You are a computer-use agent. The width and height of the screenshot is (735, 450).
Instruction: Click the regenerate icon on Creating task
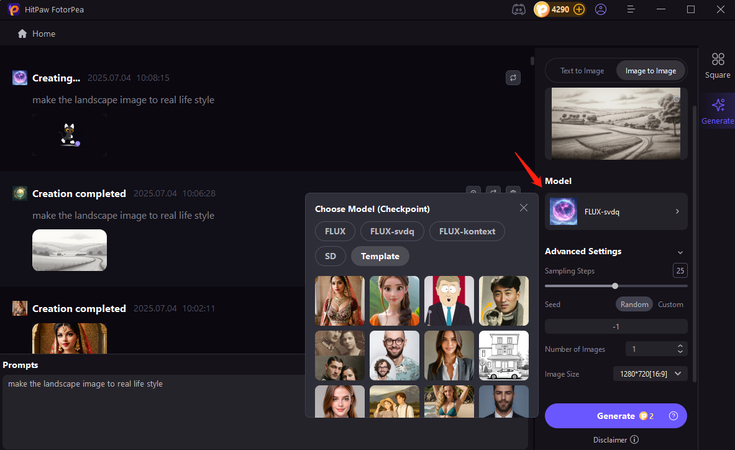tap(513, 78)
